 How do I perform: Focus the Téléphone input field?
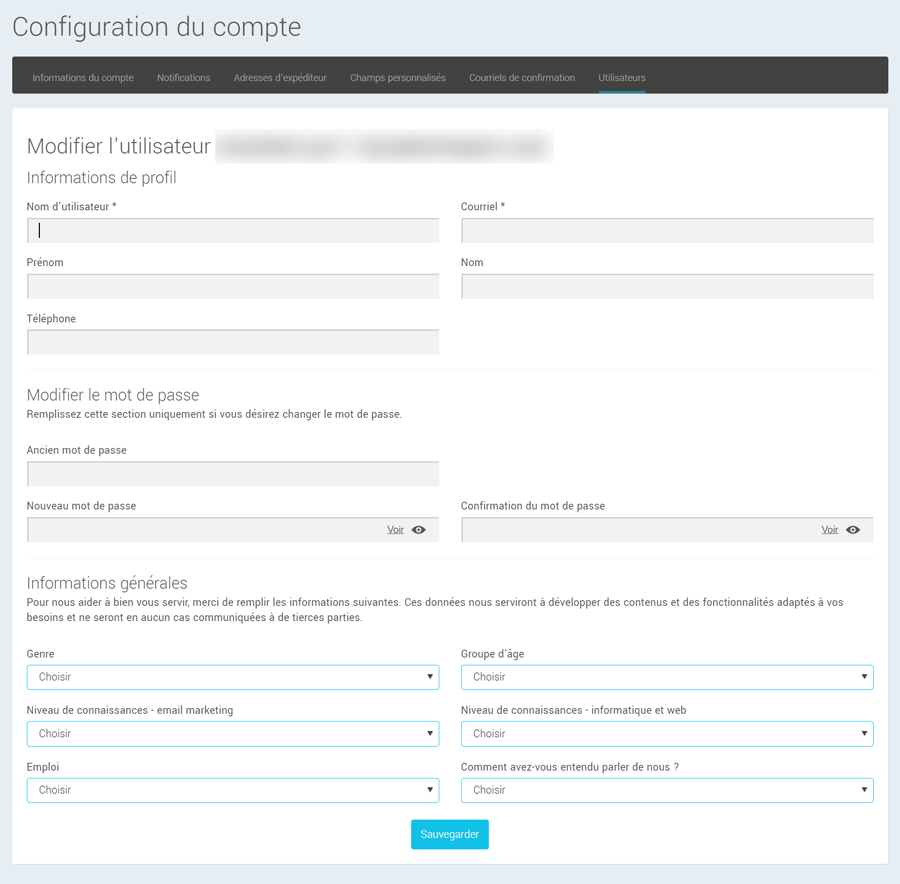[x=232, y=341]
